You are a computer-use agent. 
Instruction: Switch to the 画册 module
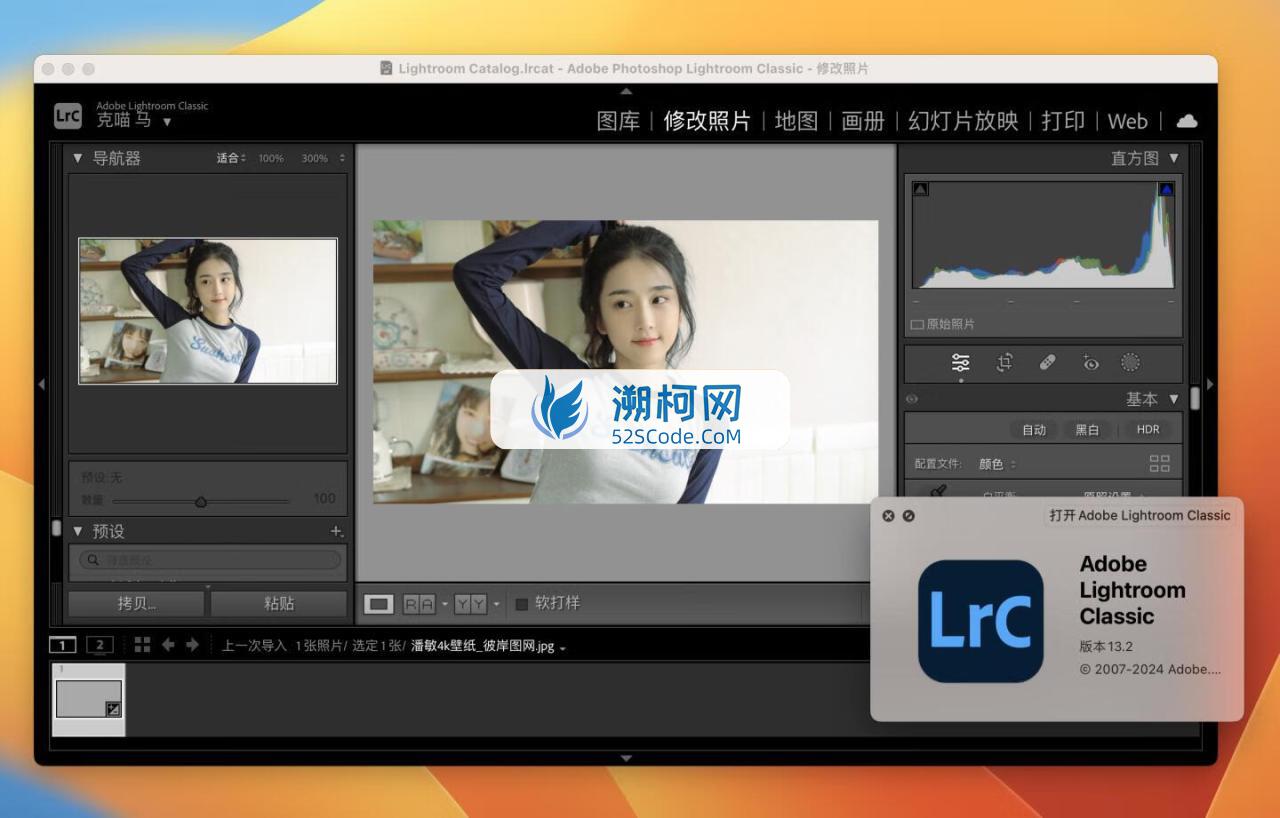(x=863, y=121)
